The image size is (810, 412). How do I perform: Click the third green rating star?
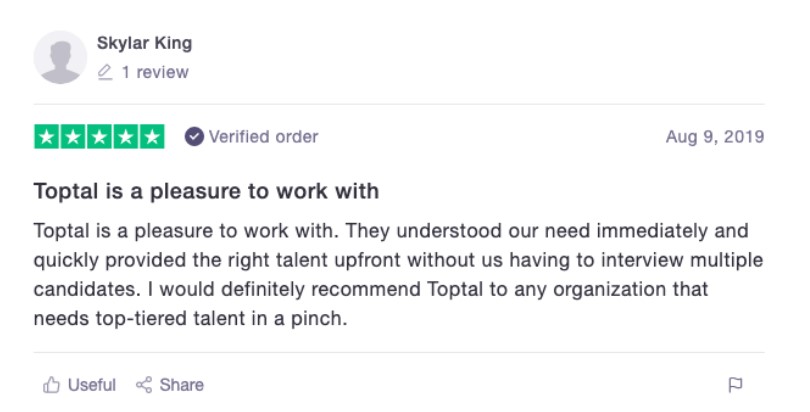(99, 137)
